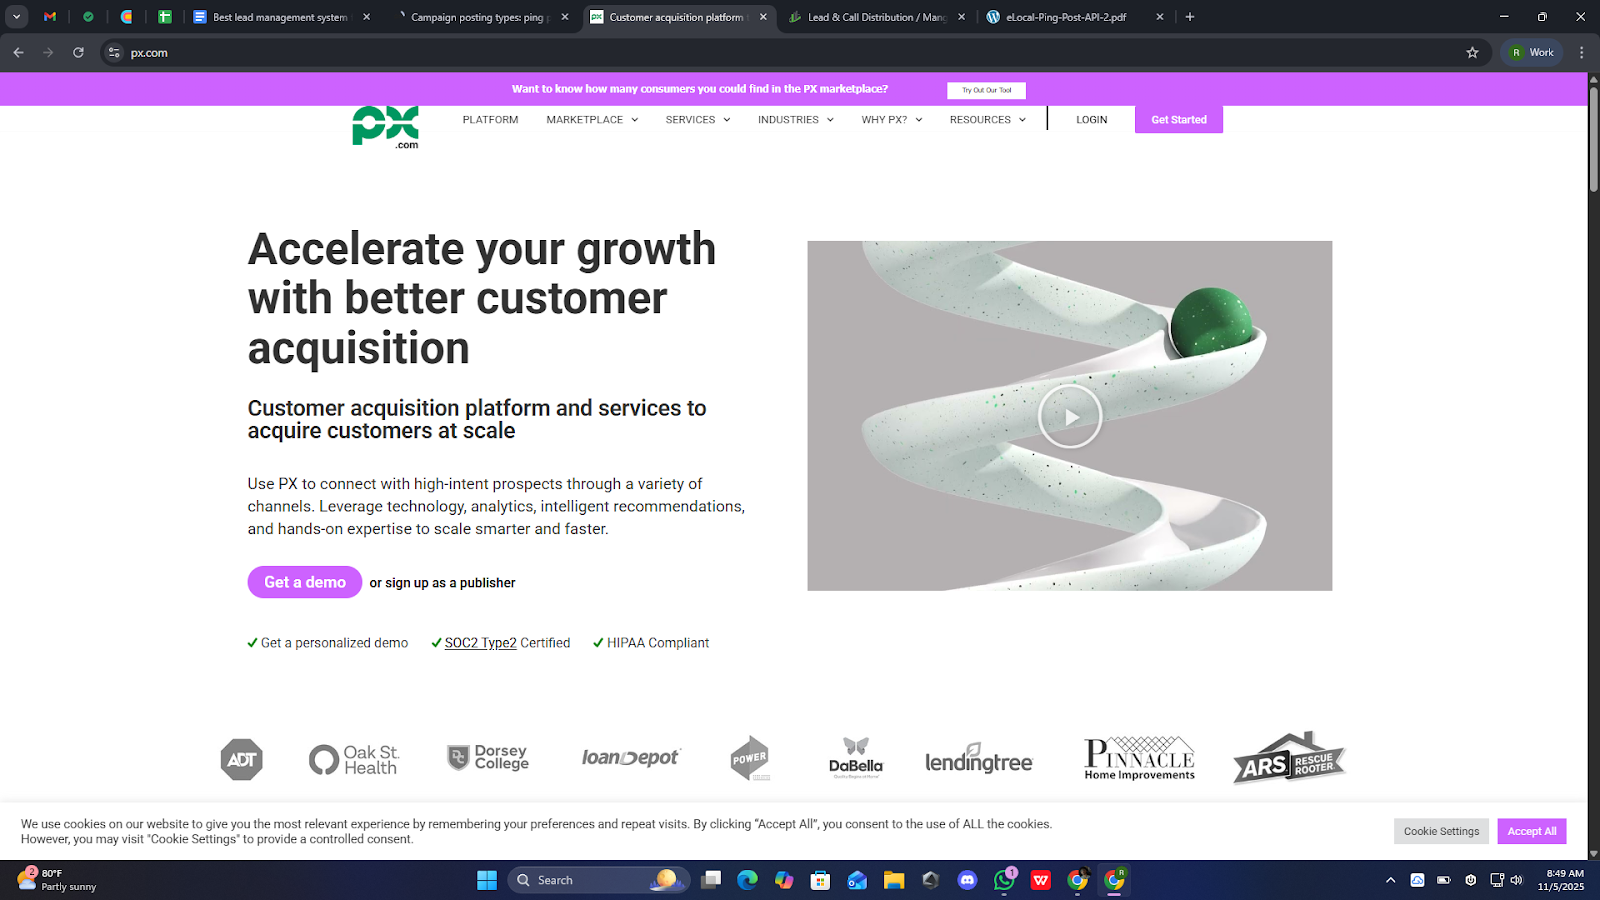Image resolution: width=1600 pixels, height=900 pixels.
Task: Reload the px.com page
Action: 78,53
